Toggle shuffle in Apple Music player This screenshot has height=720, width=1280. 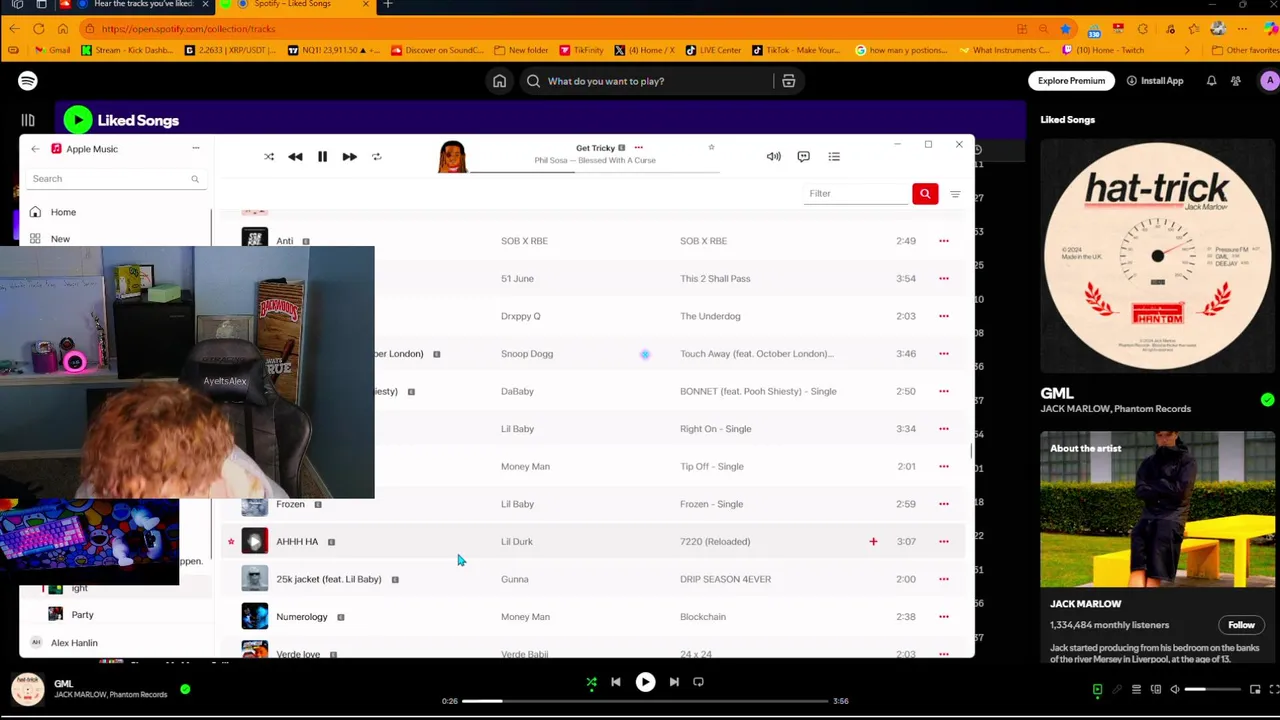point(269,156)
